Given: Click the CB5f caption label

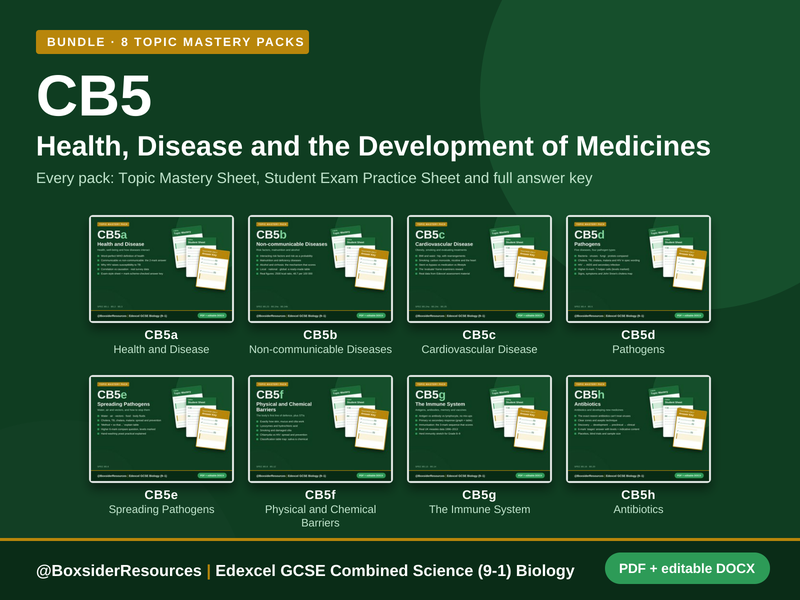Looking at the screenshot, I should [320, 495].
